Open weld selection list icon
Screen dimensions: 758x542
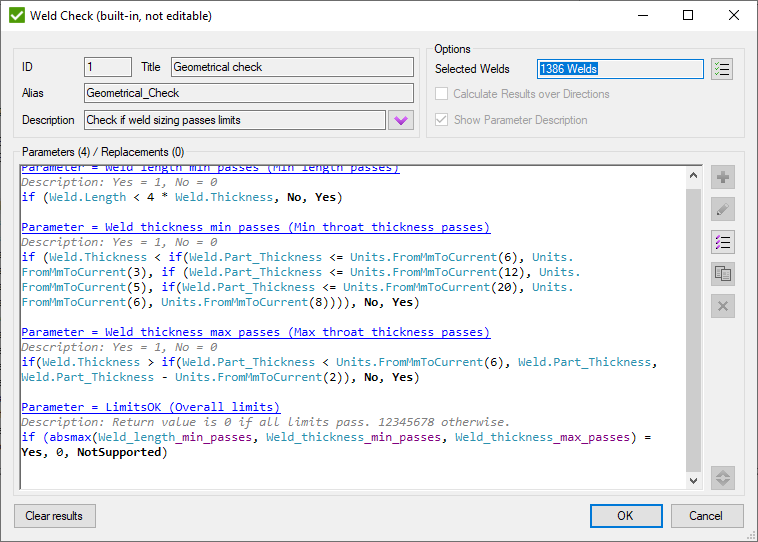(x=722, y=69)
